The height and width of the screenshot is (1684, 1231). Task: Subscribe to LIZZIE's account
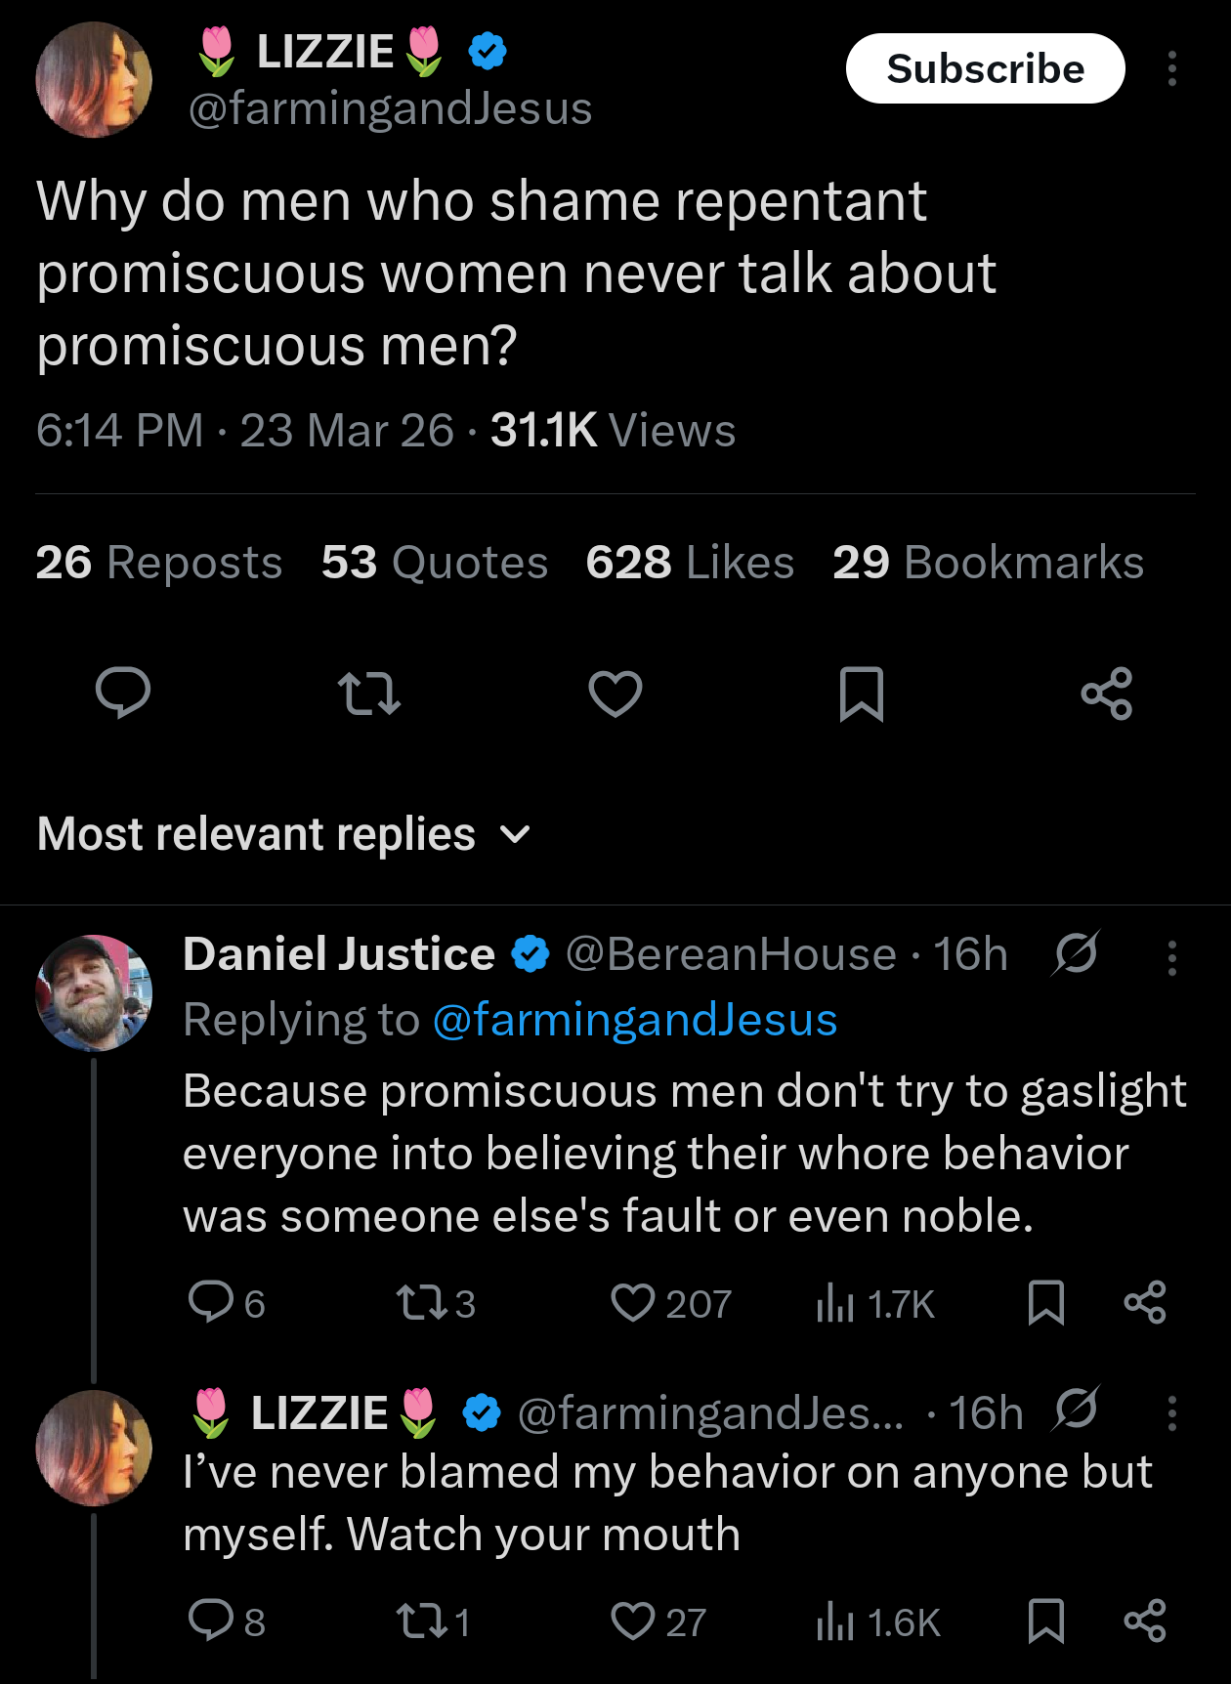[x=985, y=69]
